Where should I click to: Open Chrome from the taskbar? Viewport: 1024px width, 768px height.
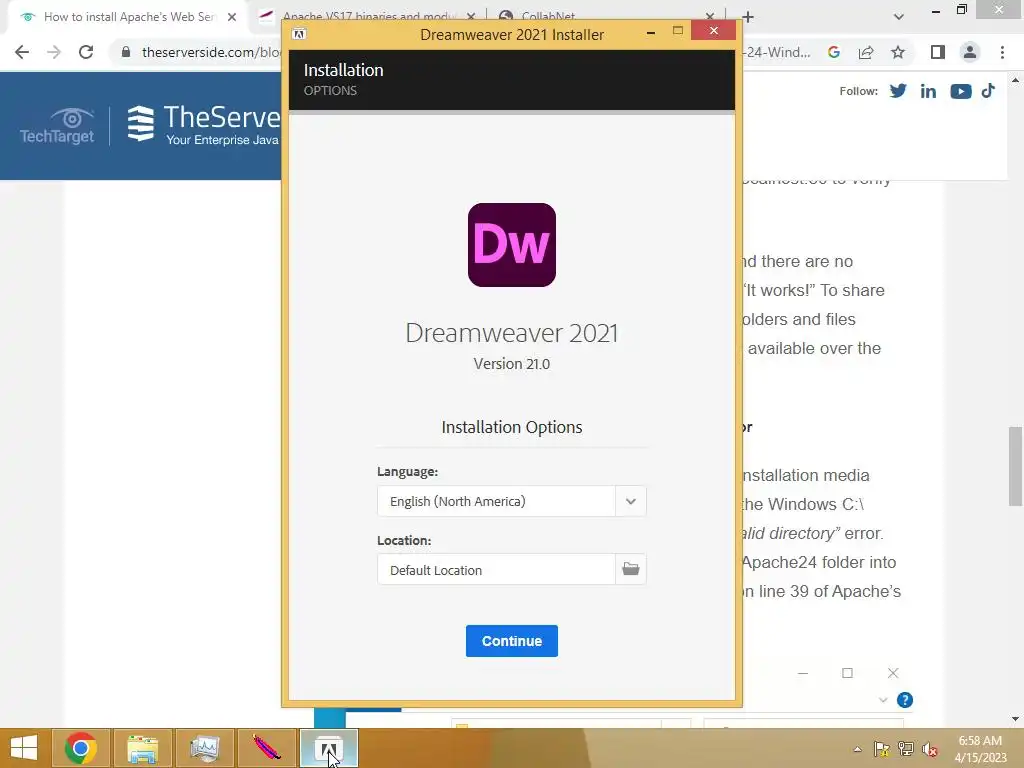[x=80, y=748]
